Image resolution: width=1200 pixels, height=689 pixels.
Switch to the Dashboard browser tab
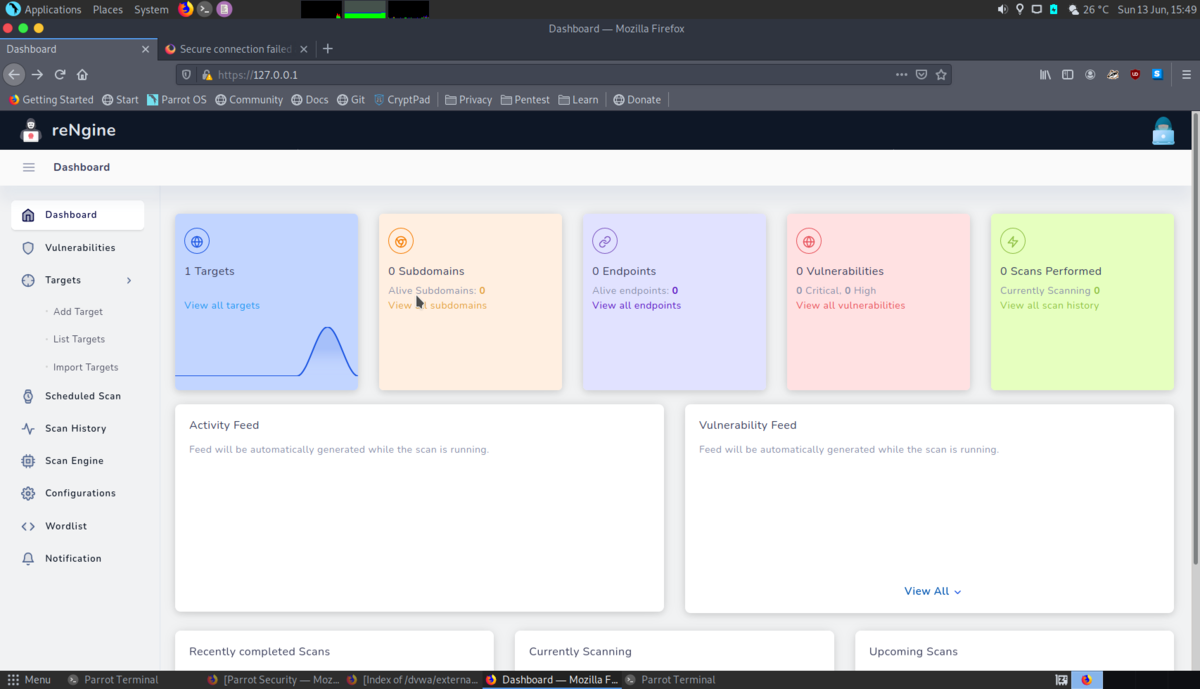78,49
